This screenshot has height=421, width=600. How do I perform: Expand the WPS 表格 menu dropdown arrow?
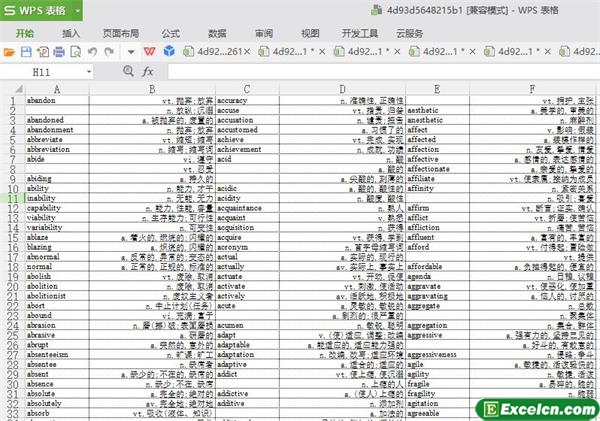(78, 10)
